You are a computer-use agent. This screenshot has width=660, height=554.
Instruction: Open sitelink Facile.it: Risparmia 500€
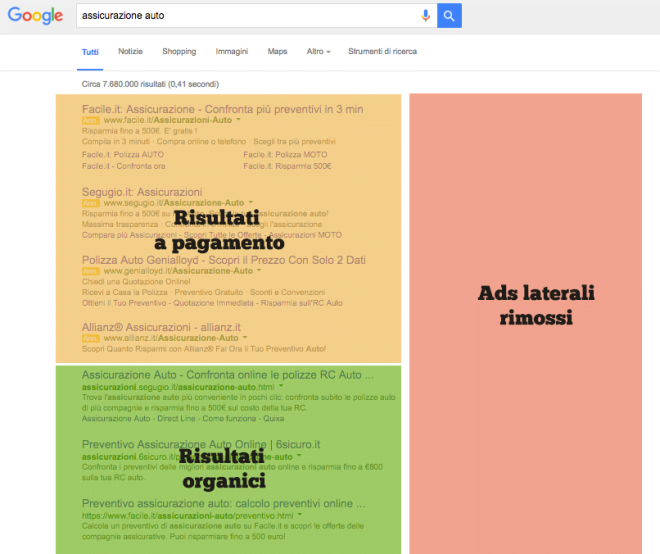(287, 166)
